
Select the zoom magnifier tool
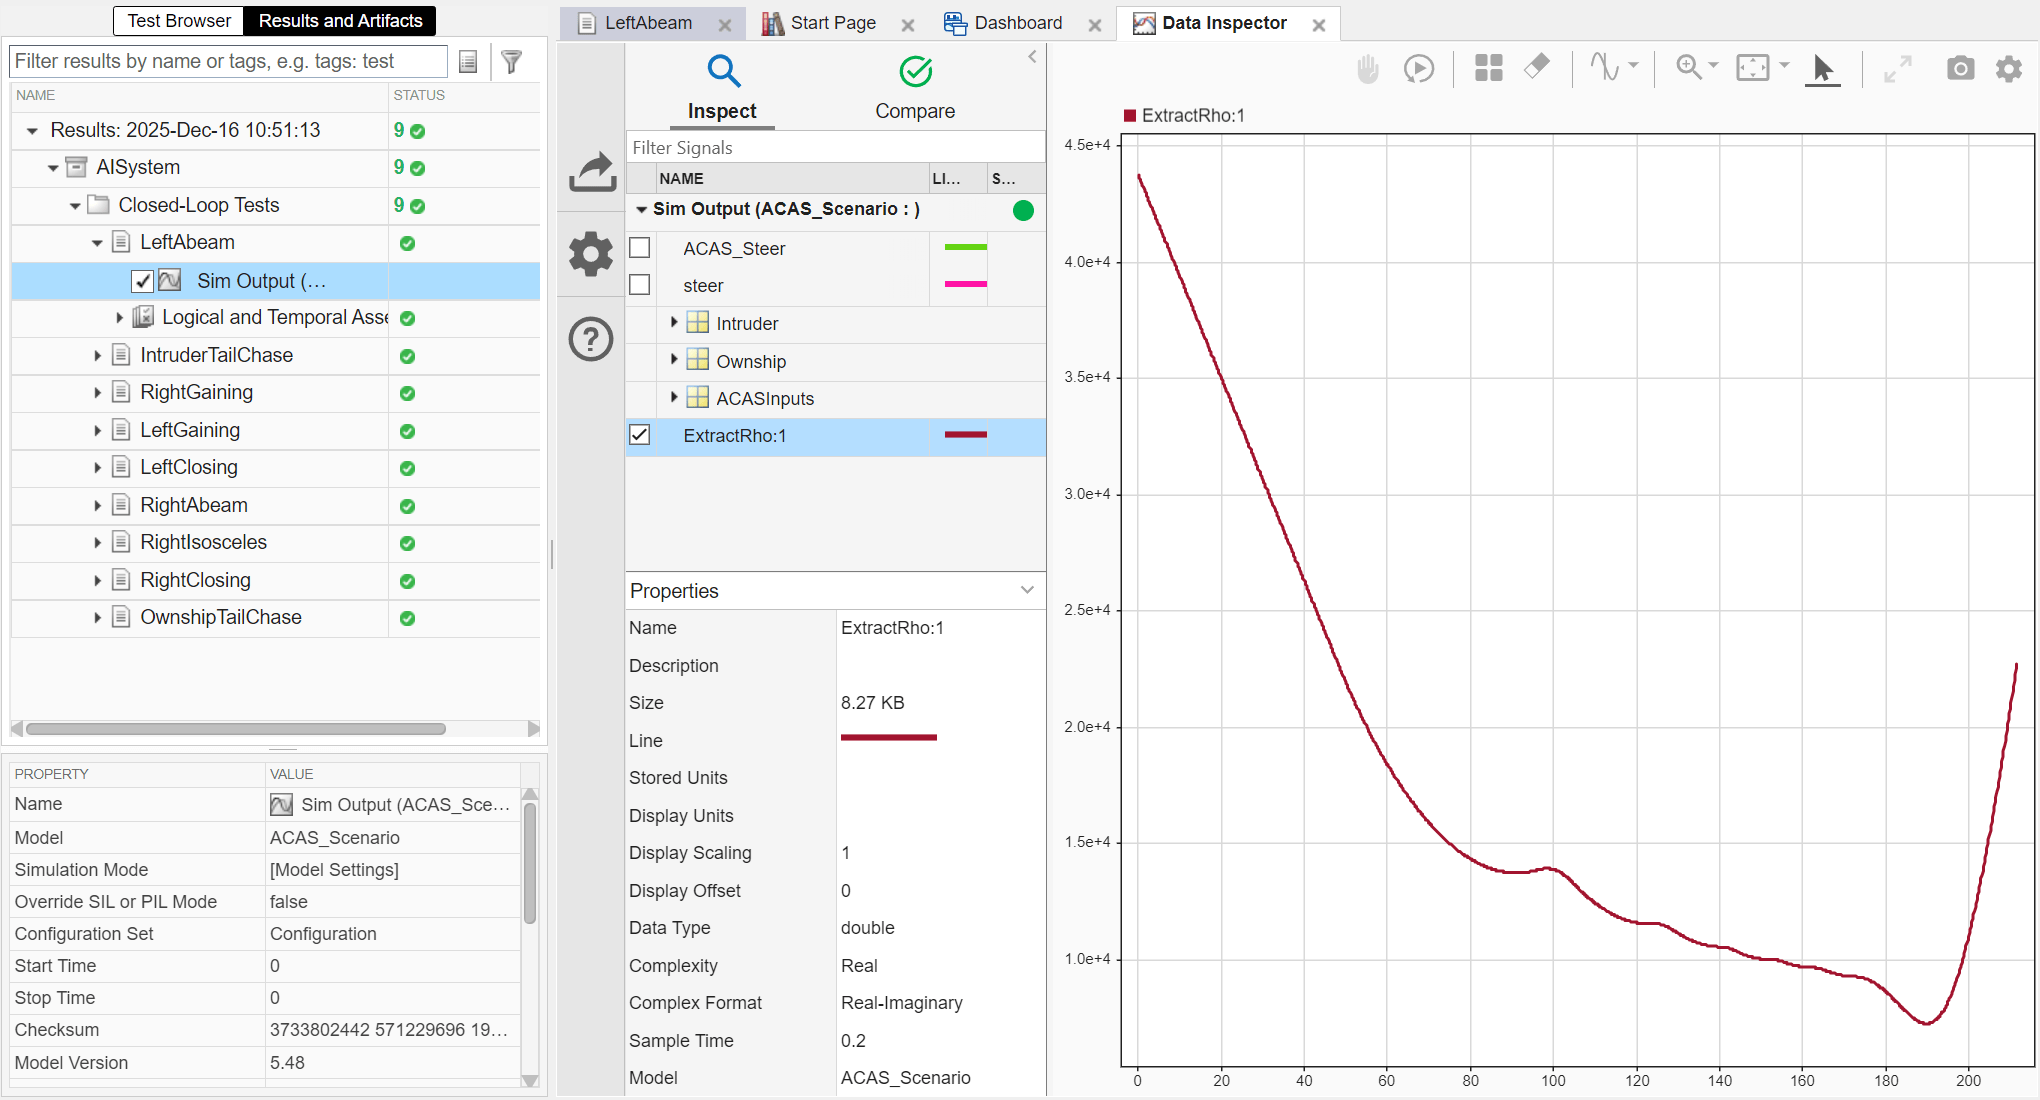pyautogui.click(x=1688, y=67)
